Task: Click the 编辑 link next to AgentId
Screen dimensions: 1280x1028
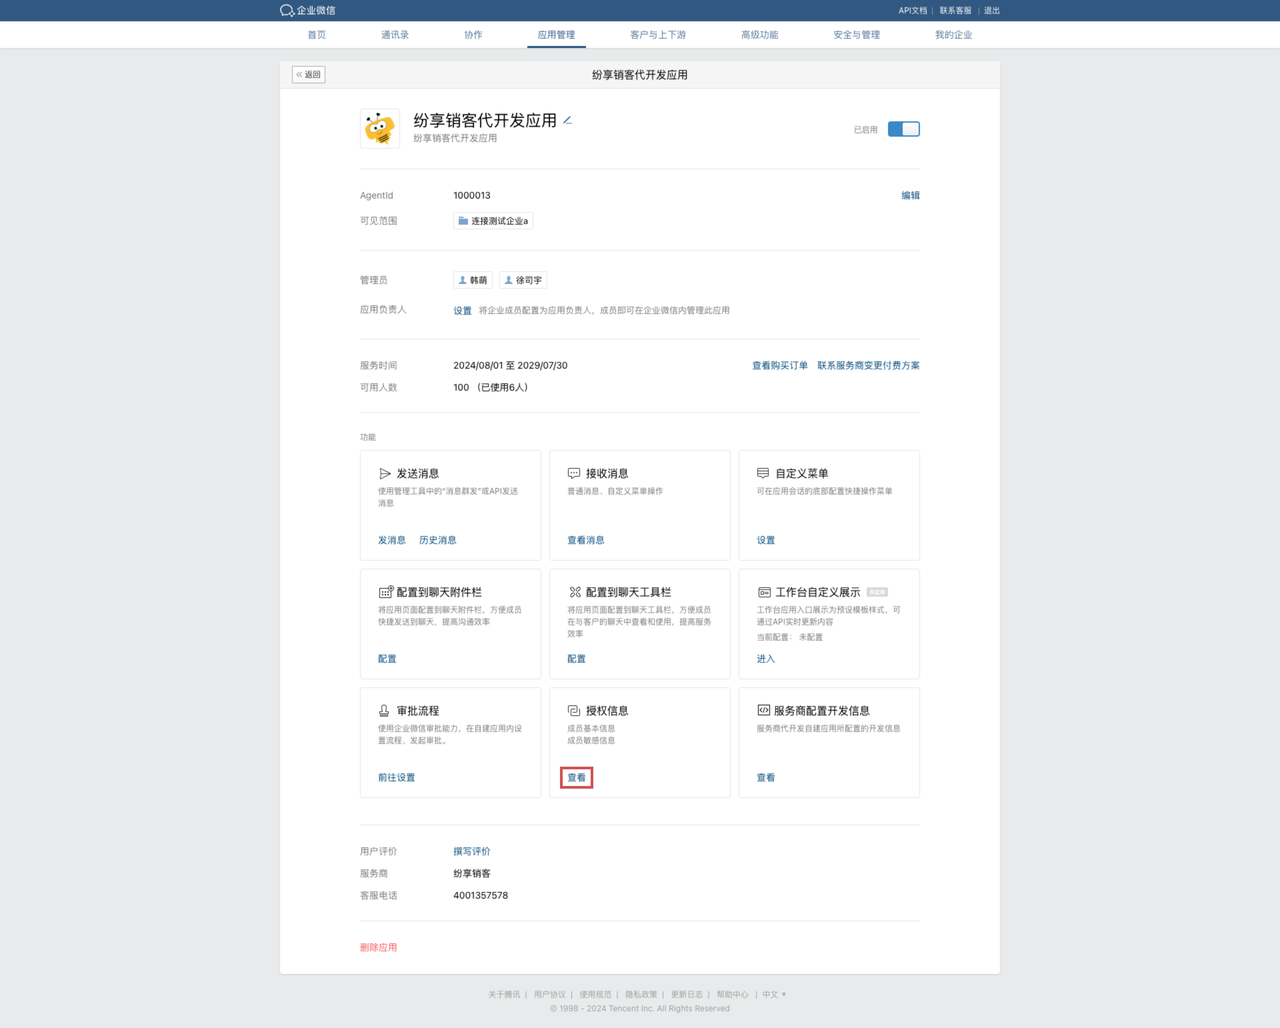Action: [x=910, y=195]
